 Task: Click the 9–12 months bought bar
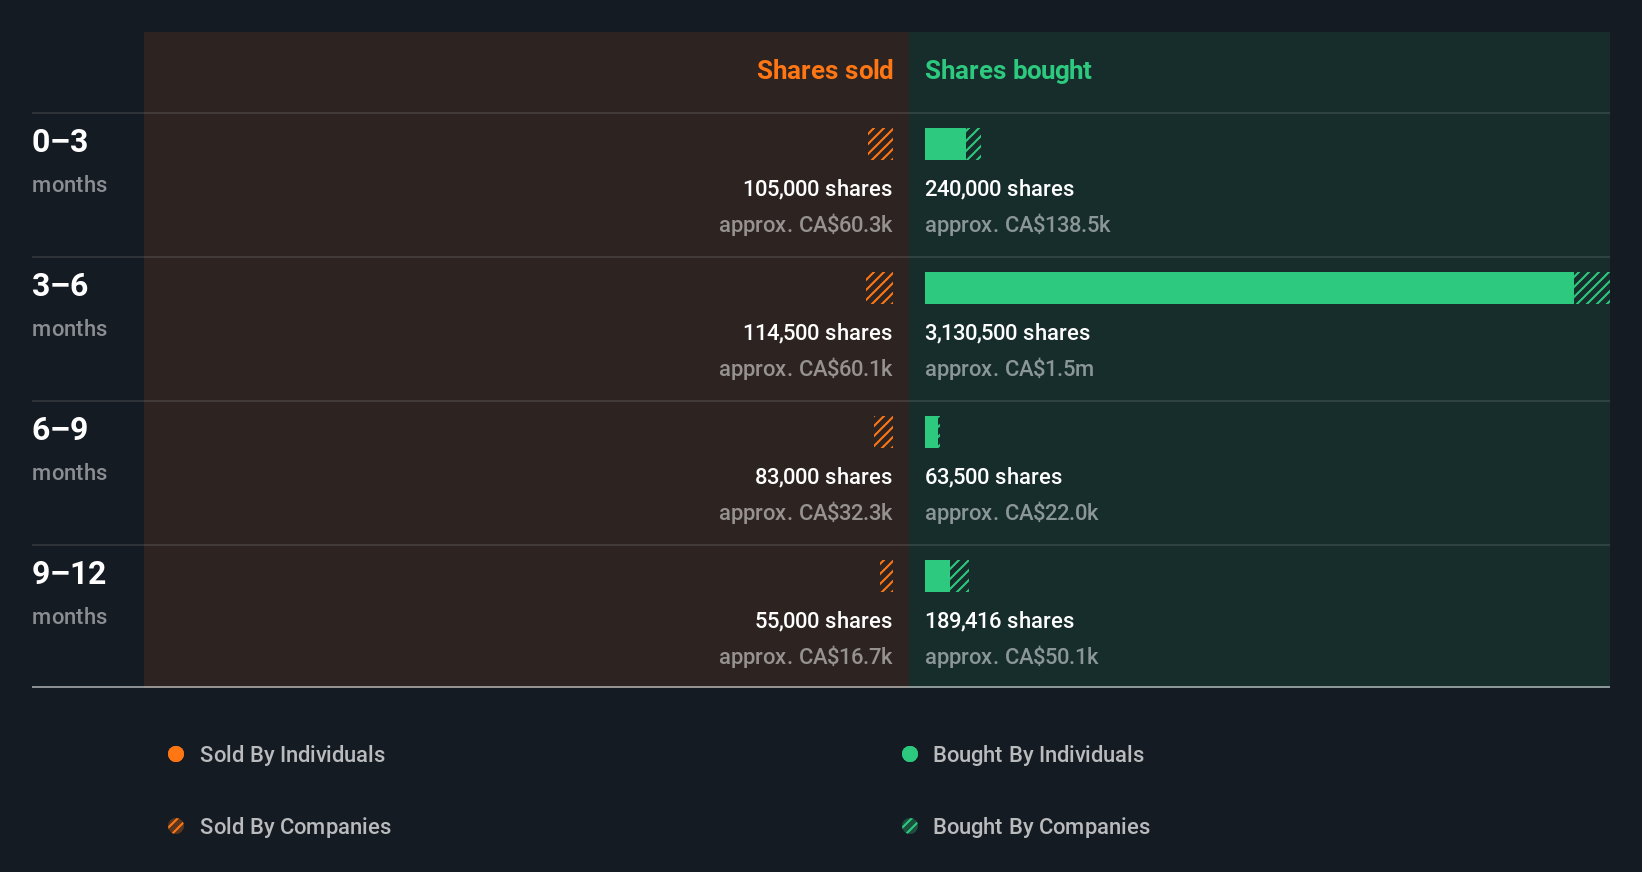tap(947, 576)
